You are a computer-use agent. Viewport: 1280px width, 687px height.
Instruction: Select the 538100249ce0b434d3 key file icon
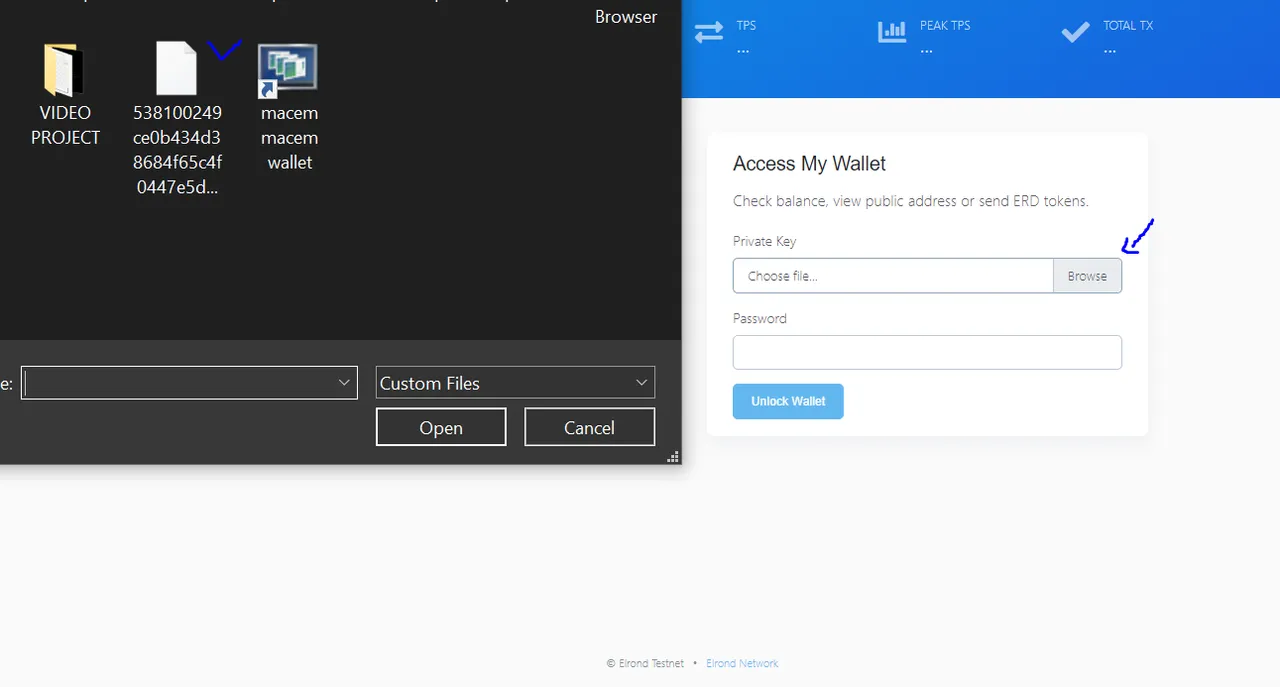177,69
